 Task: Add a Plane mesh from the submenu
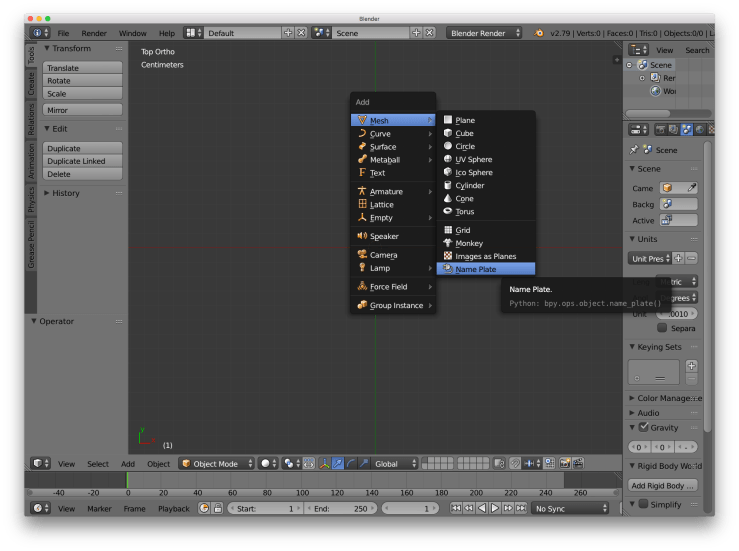[486, 120]
